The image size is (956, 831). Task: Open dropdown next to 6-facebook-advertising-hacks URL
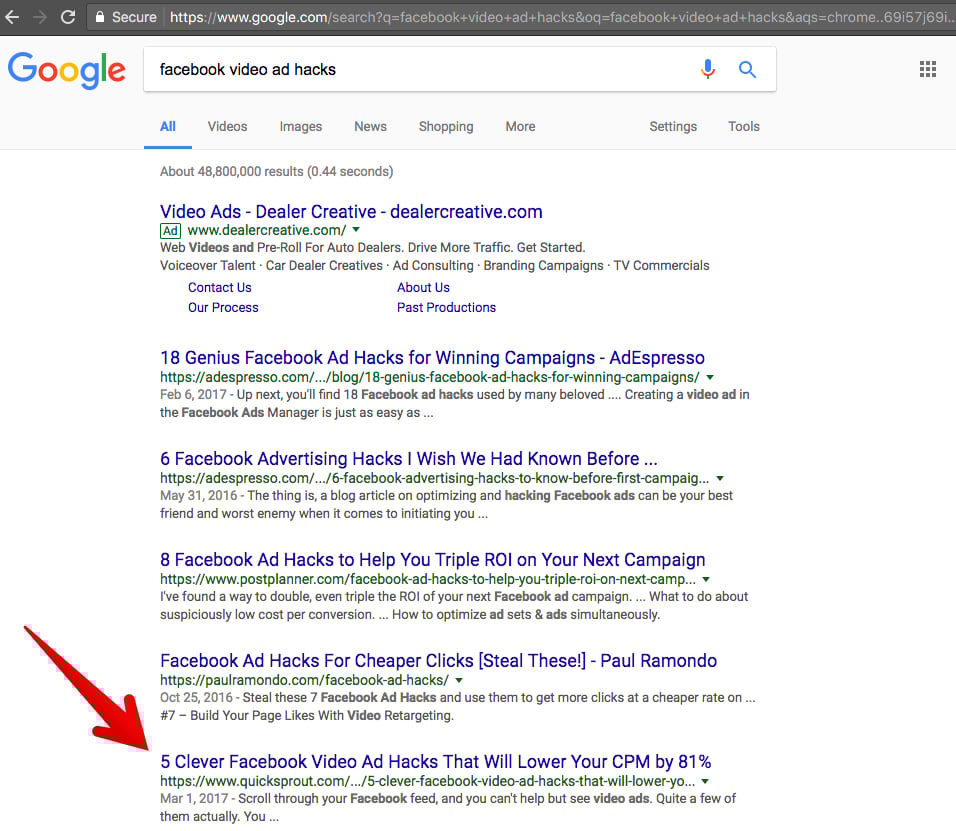719,479
